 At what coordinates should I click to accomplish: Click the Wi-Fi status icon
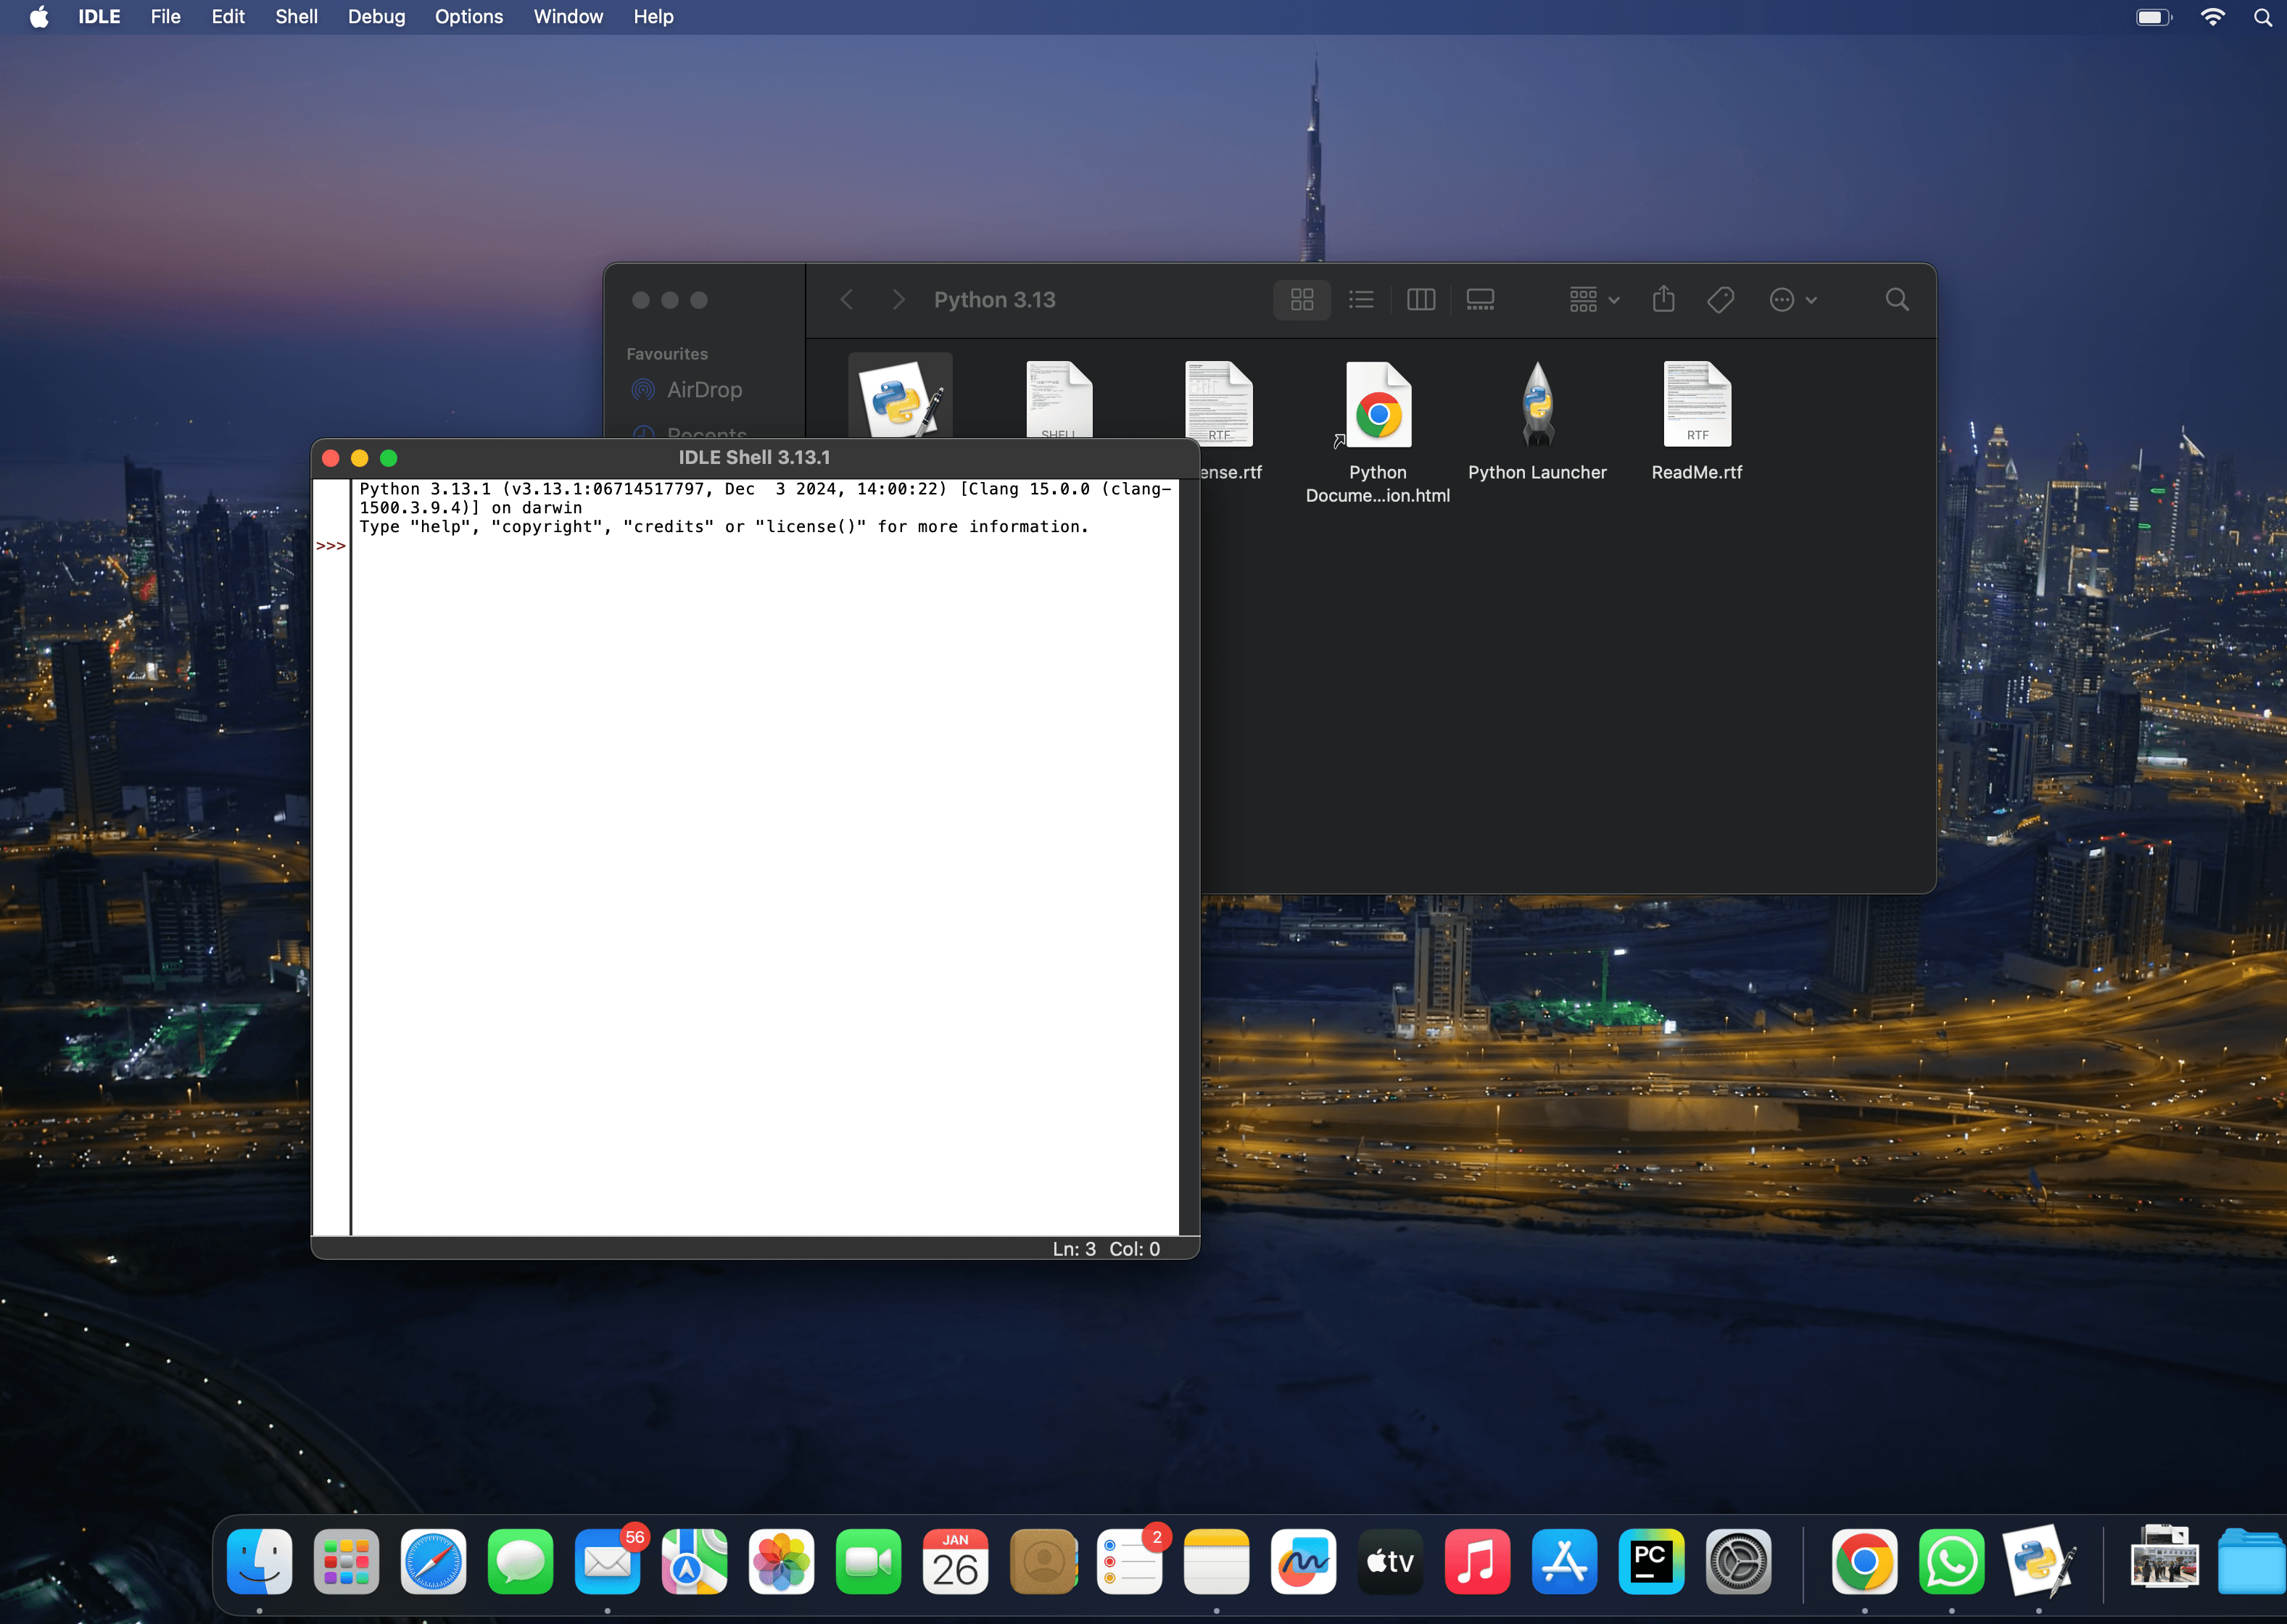tap(2213, 17)
